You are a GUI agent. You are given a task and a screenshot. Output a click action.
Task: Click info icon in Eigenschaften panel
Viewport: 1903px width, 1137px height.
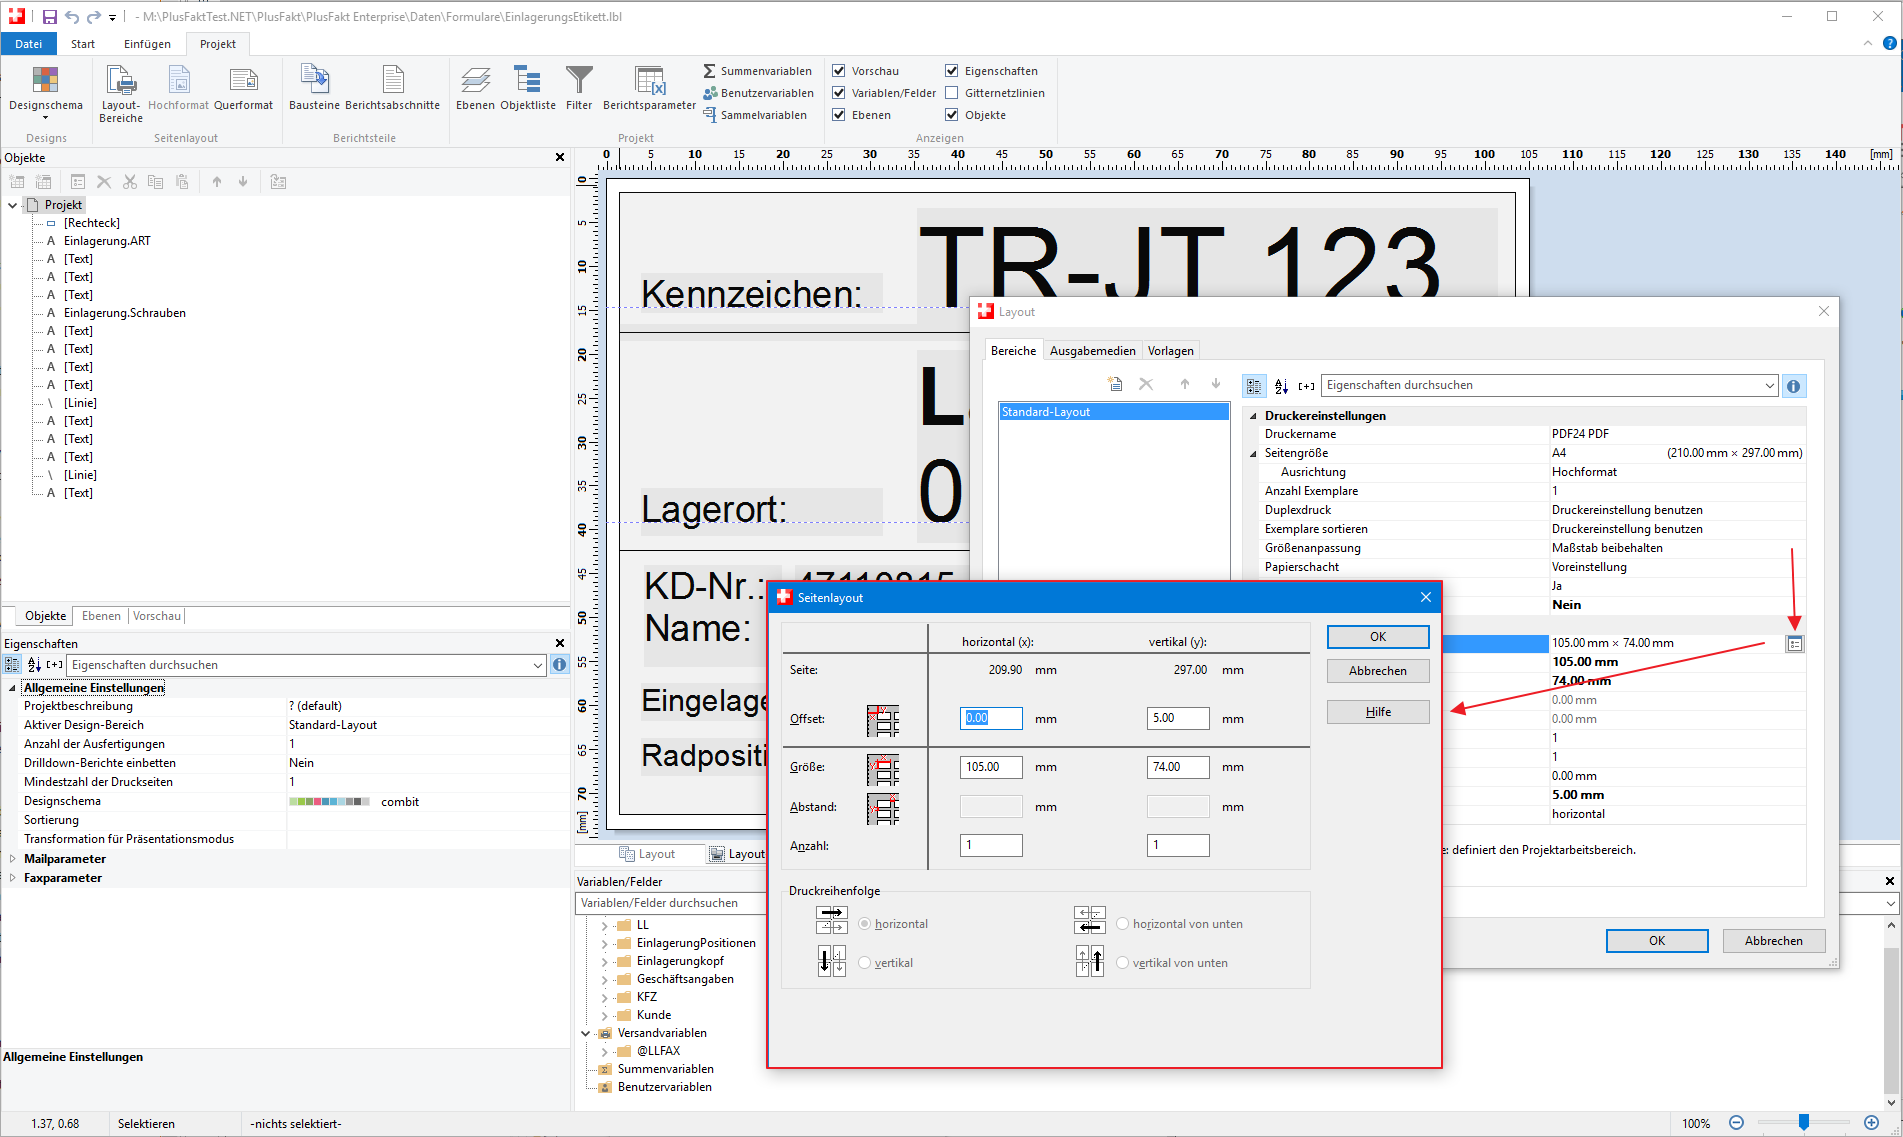(559, 665)
